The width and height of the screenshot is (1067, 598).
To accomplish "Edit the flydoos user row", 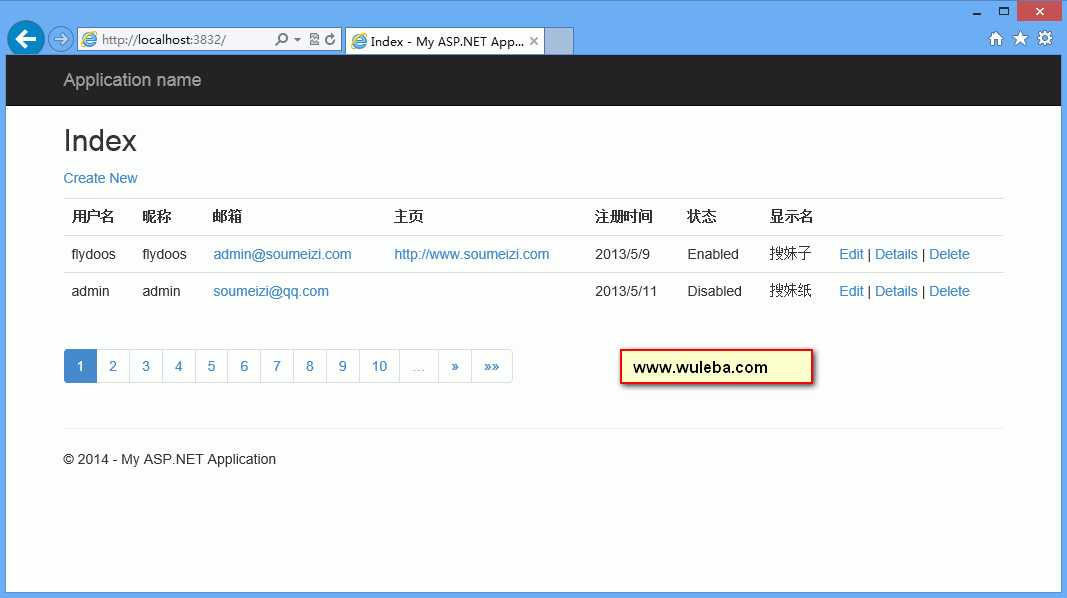I will pos(851,254).
